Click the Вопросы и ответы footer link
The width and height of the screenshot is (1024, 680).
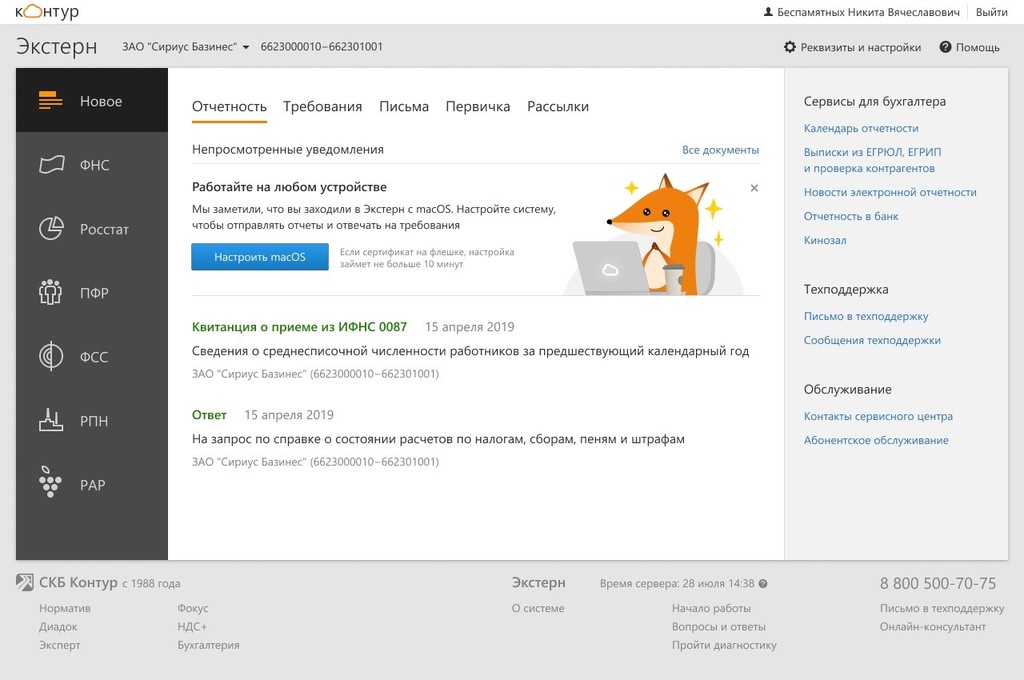coord(718,626)
